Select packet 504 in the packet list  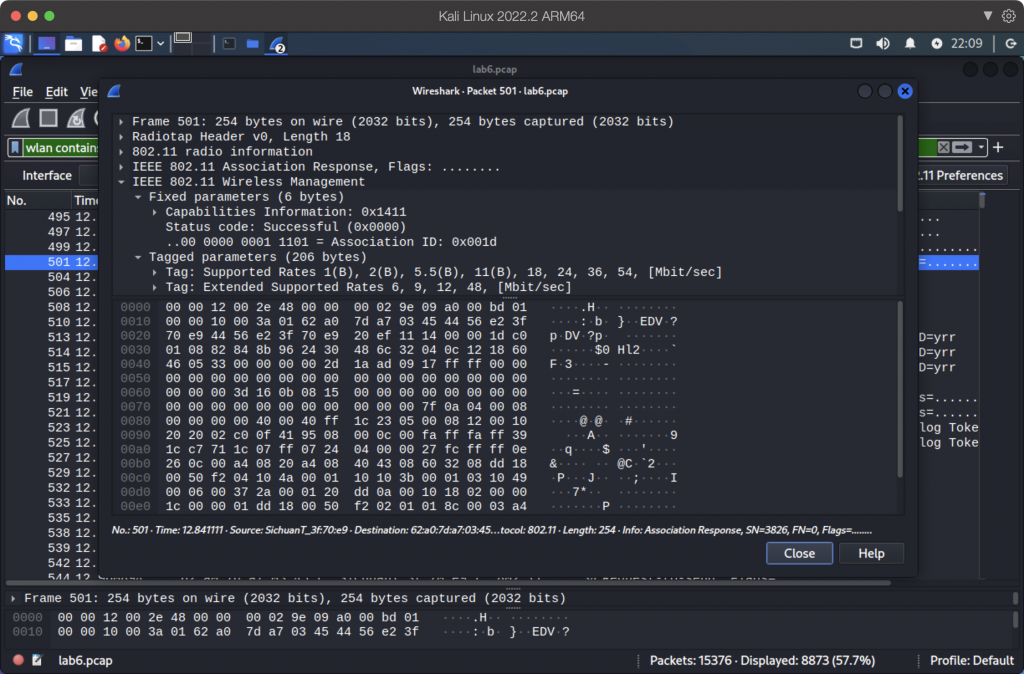click(52, 277)
